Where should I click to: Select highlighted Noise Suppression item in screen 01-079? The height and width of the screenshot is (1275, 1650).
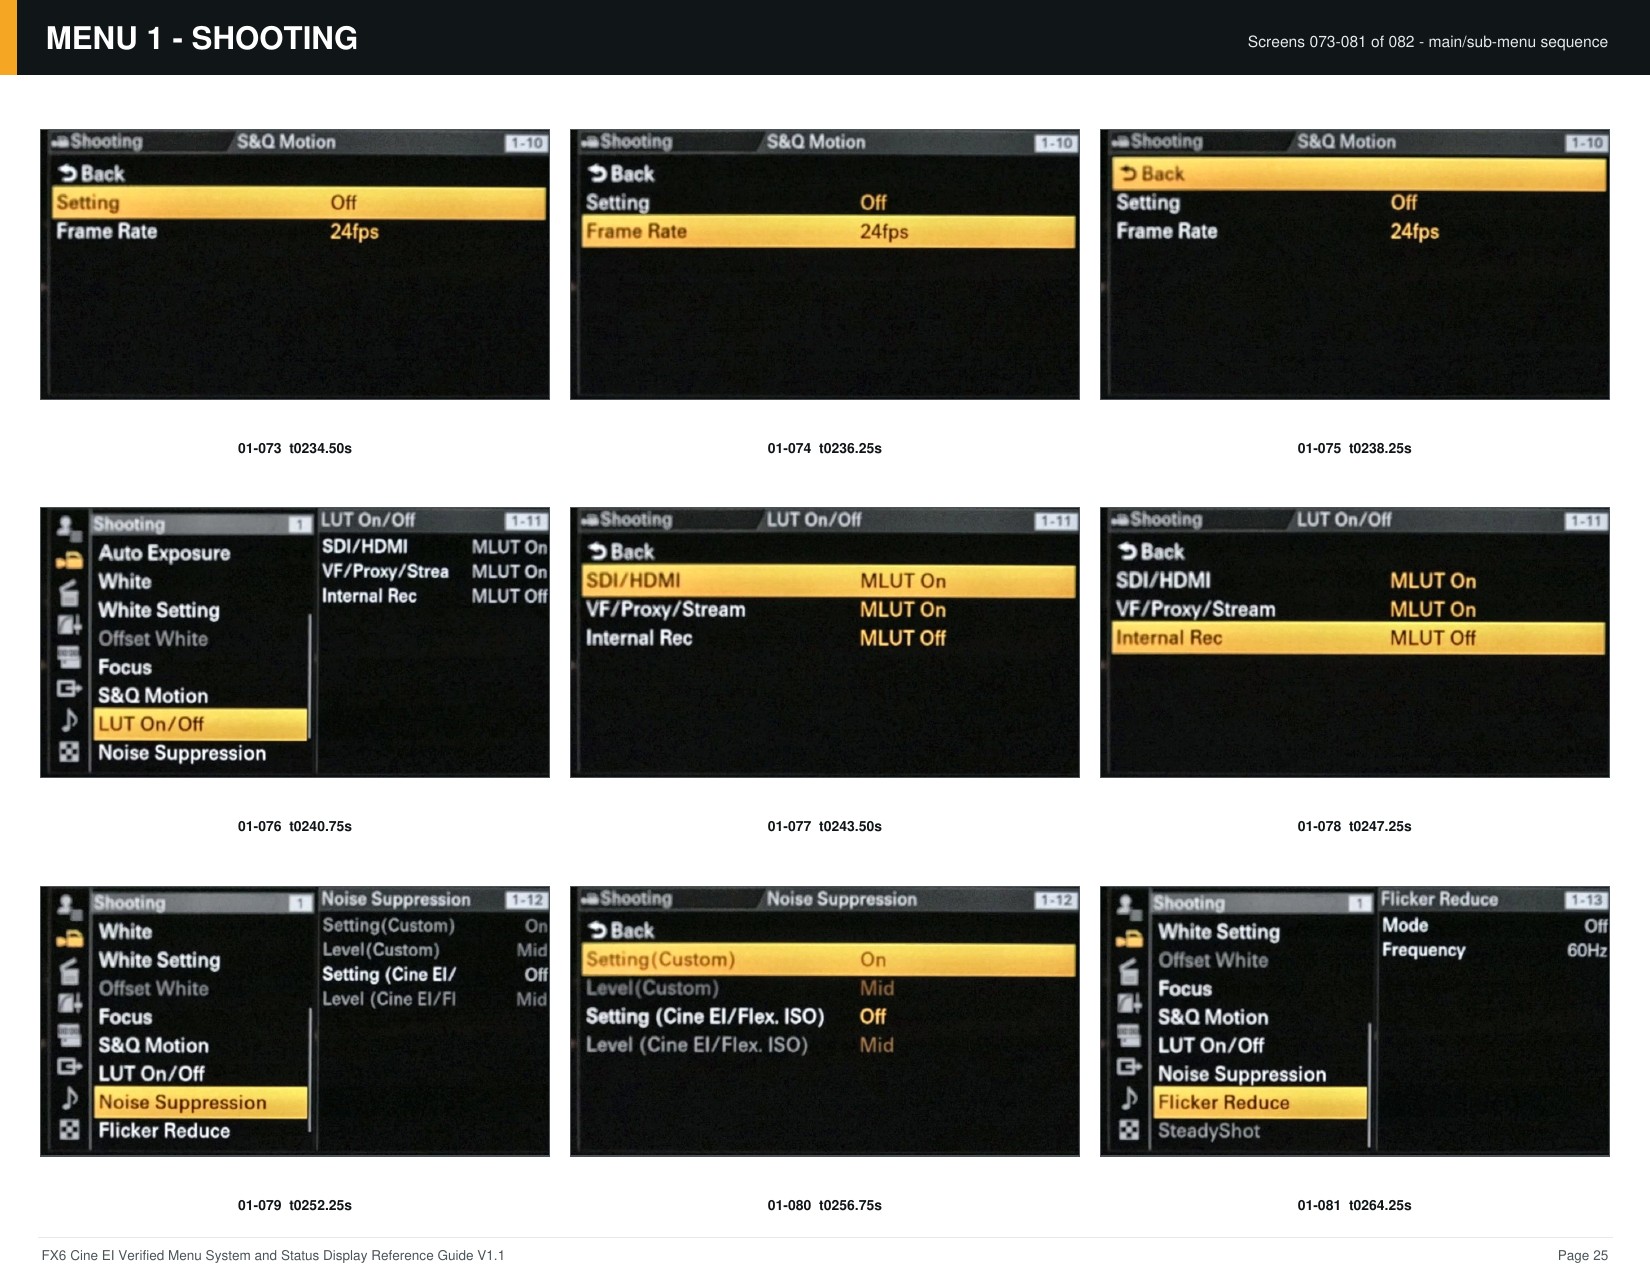pos(200,1103)
